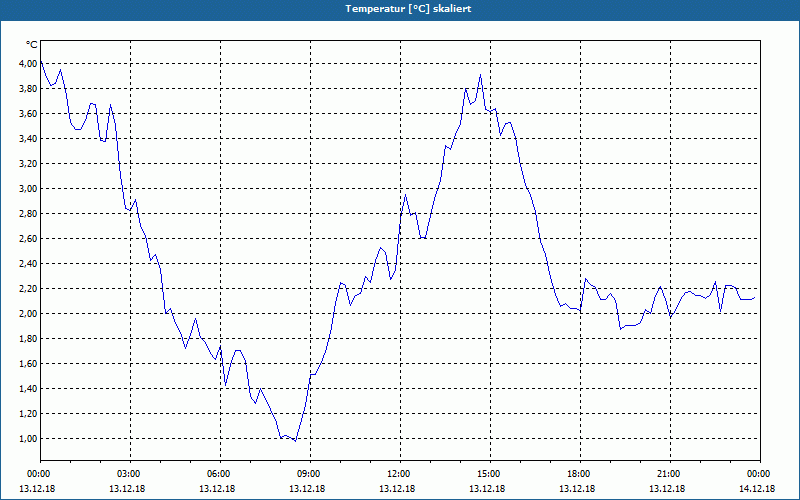
Task: Click the 1,20 y-axis value
Action: pyautogui.click(x=29, y=414)
